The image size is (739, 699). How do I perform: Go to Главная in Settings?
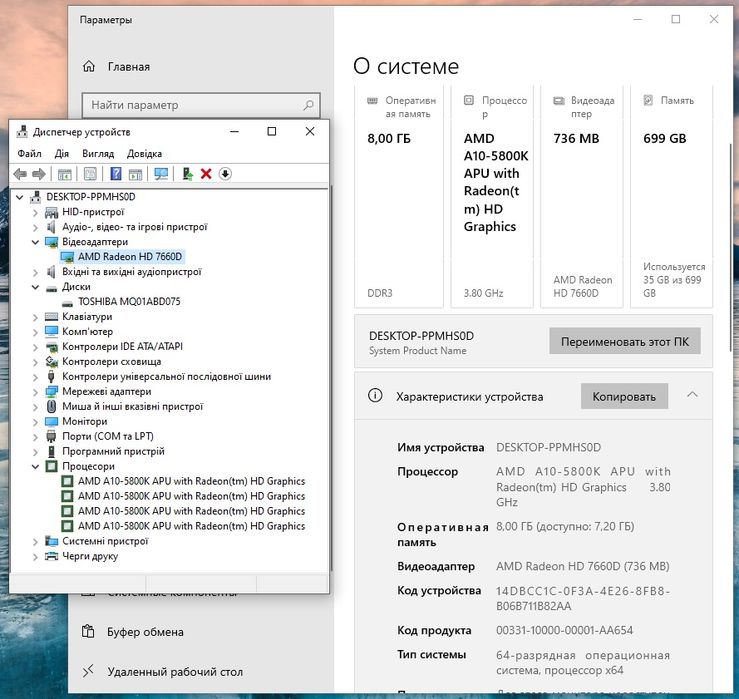coord(129,66)
